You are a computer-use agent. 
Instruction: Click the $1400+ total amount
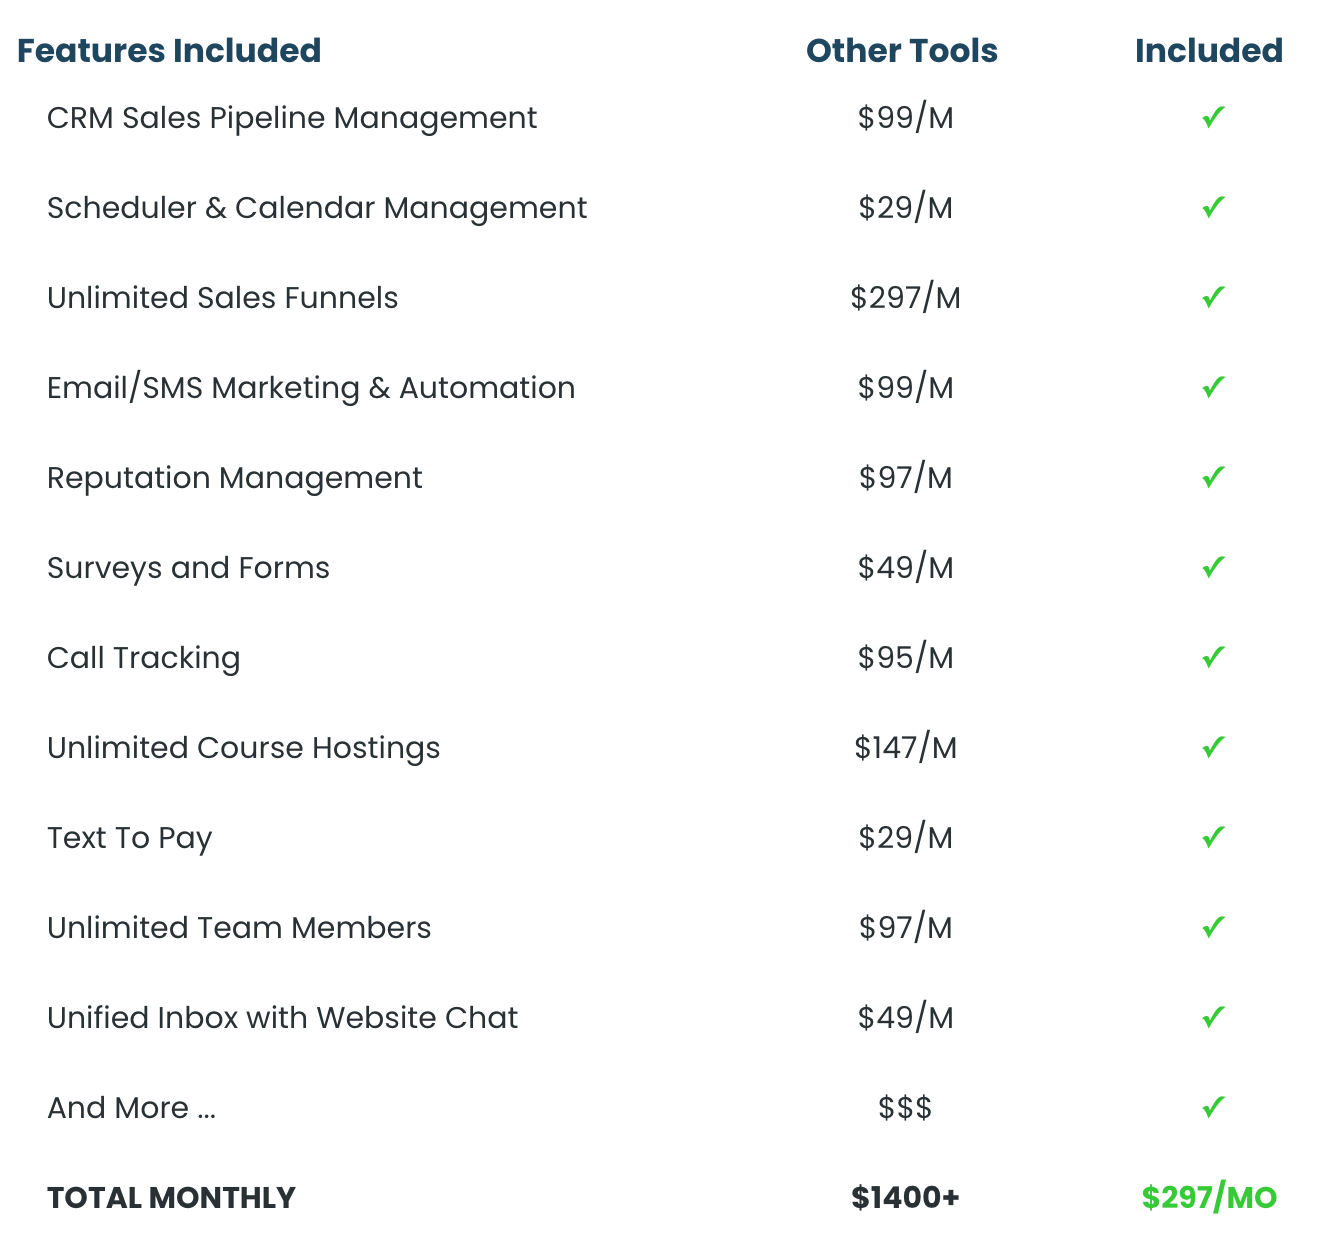point(905,1198)
